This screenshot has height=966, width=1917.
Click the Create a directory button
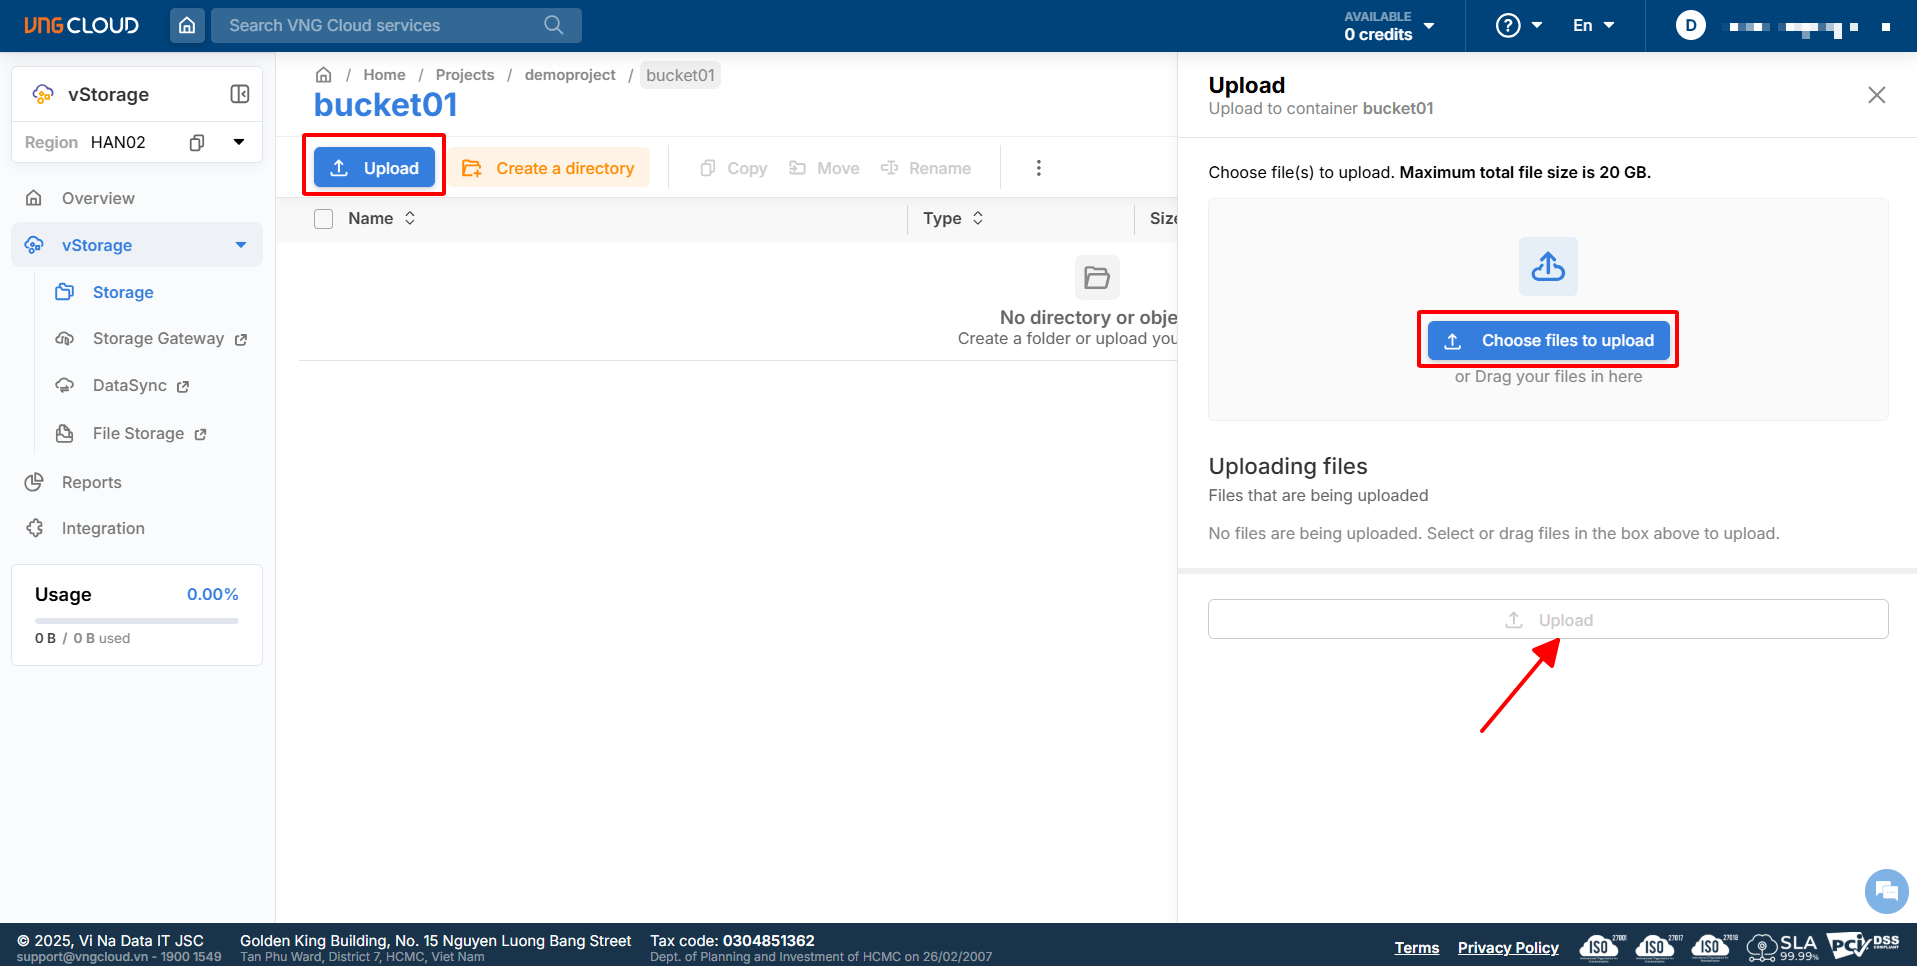tap(548, 168)
